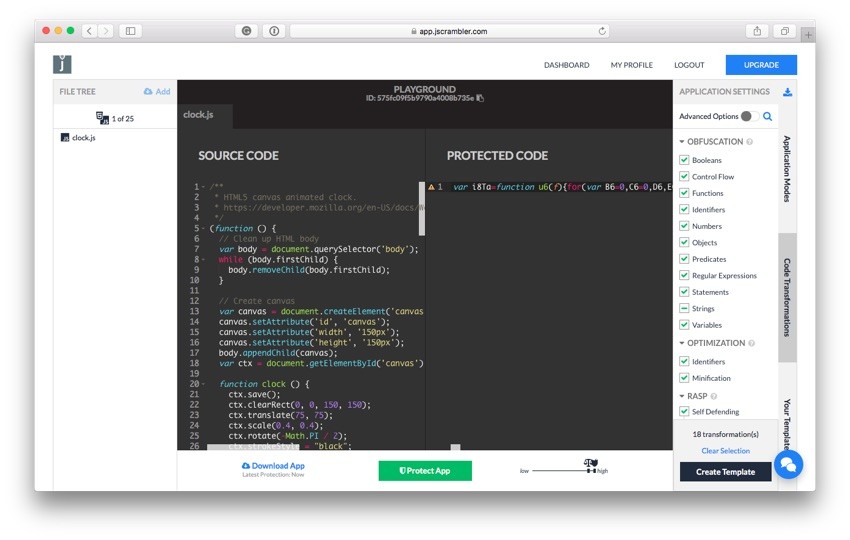The image size is (850, 540).
Task: Click the RASP help question icon
Action: click(714, 396)
